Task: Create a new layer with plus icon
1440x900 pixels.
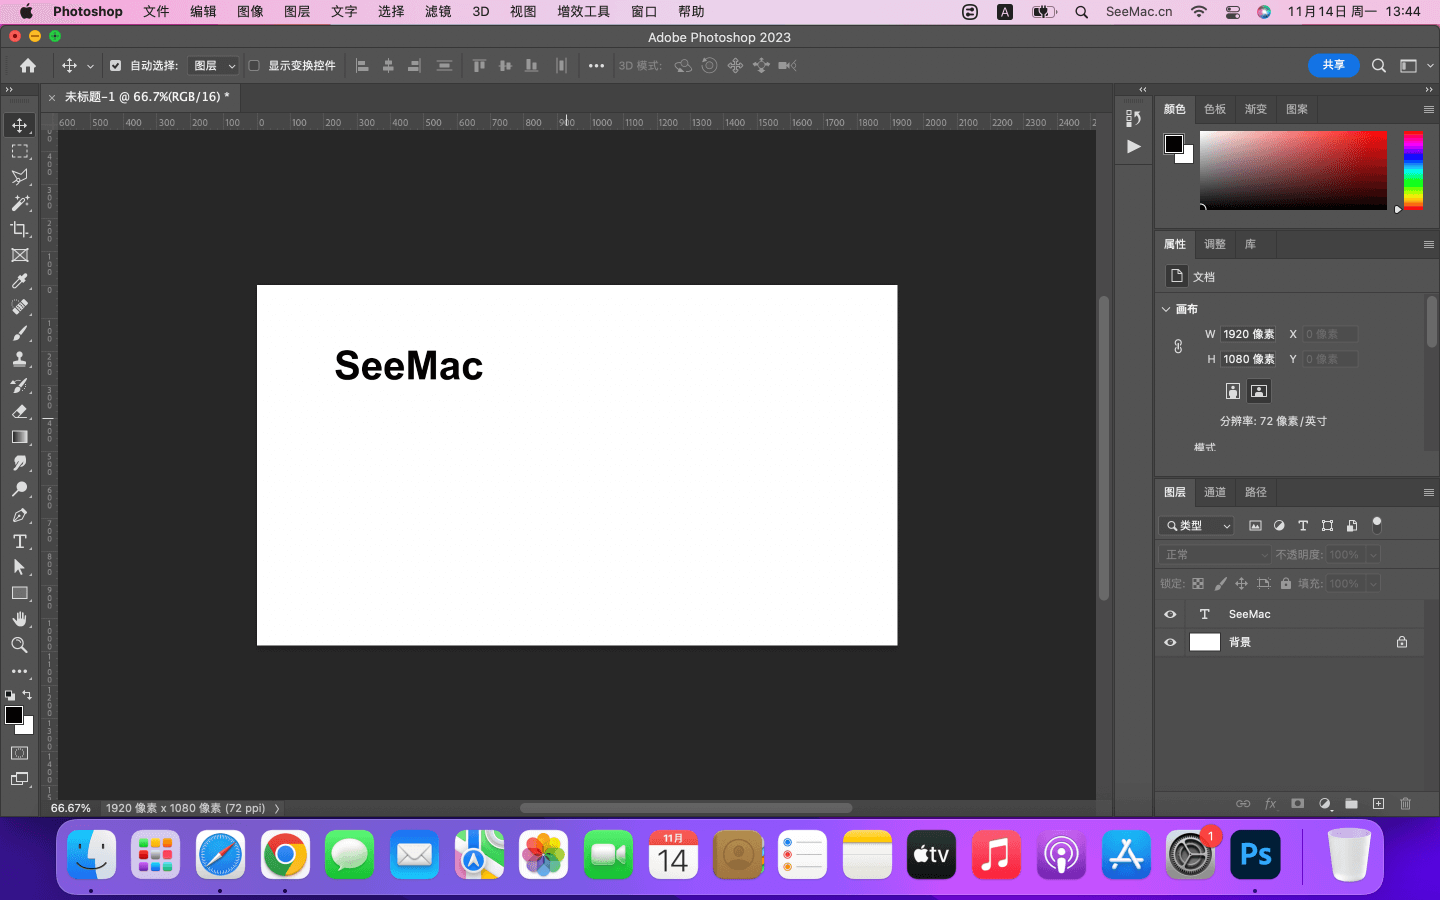Action: 1378,803
